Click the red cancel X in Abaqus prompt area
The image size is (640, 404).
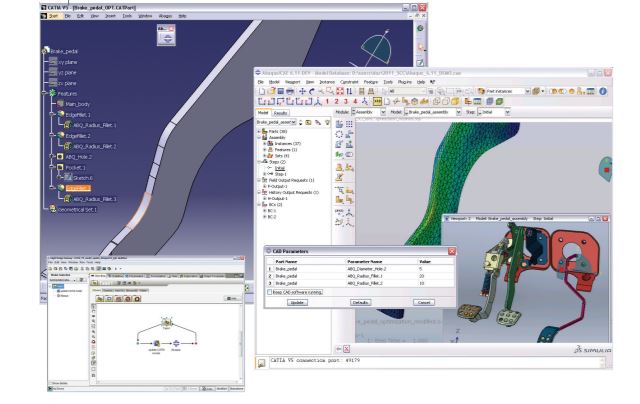(347, 349)
